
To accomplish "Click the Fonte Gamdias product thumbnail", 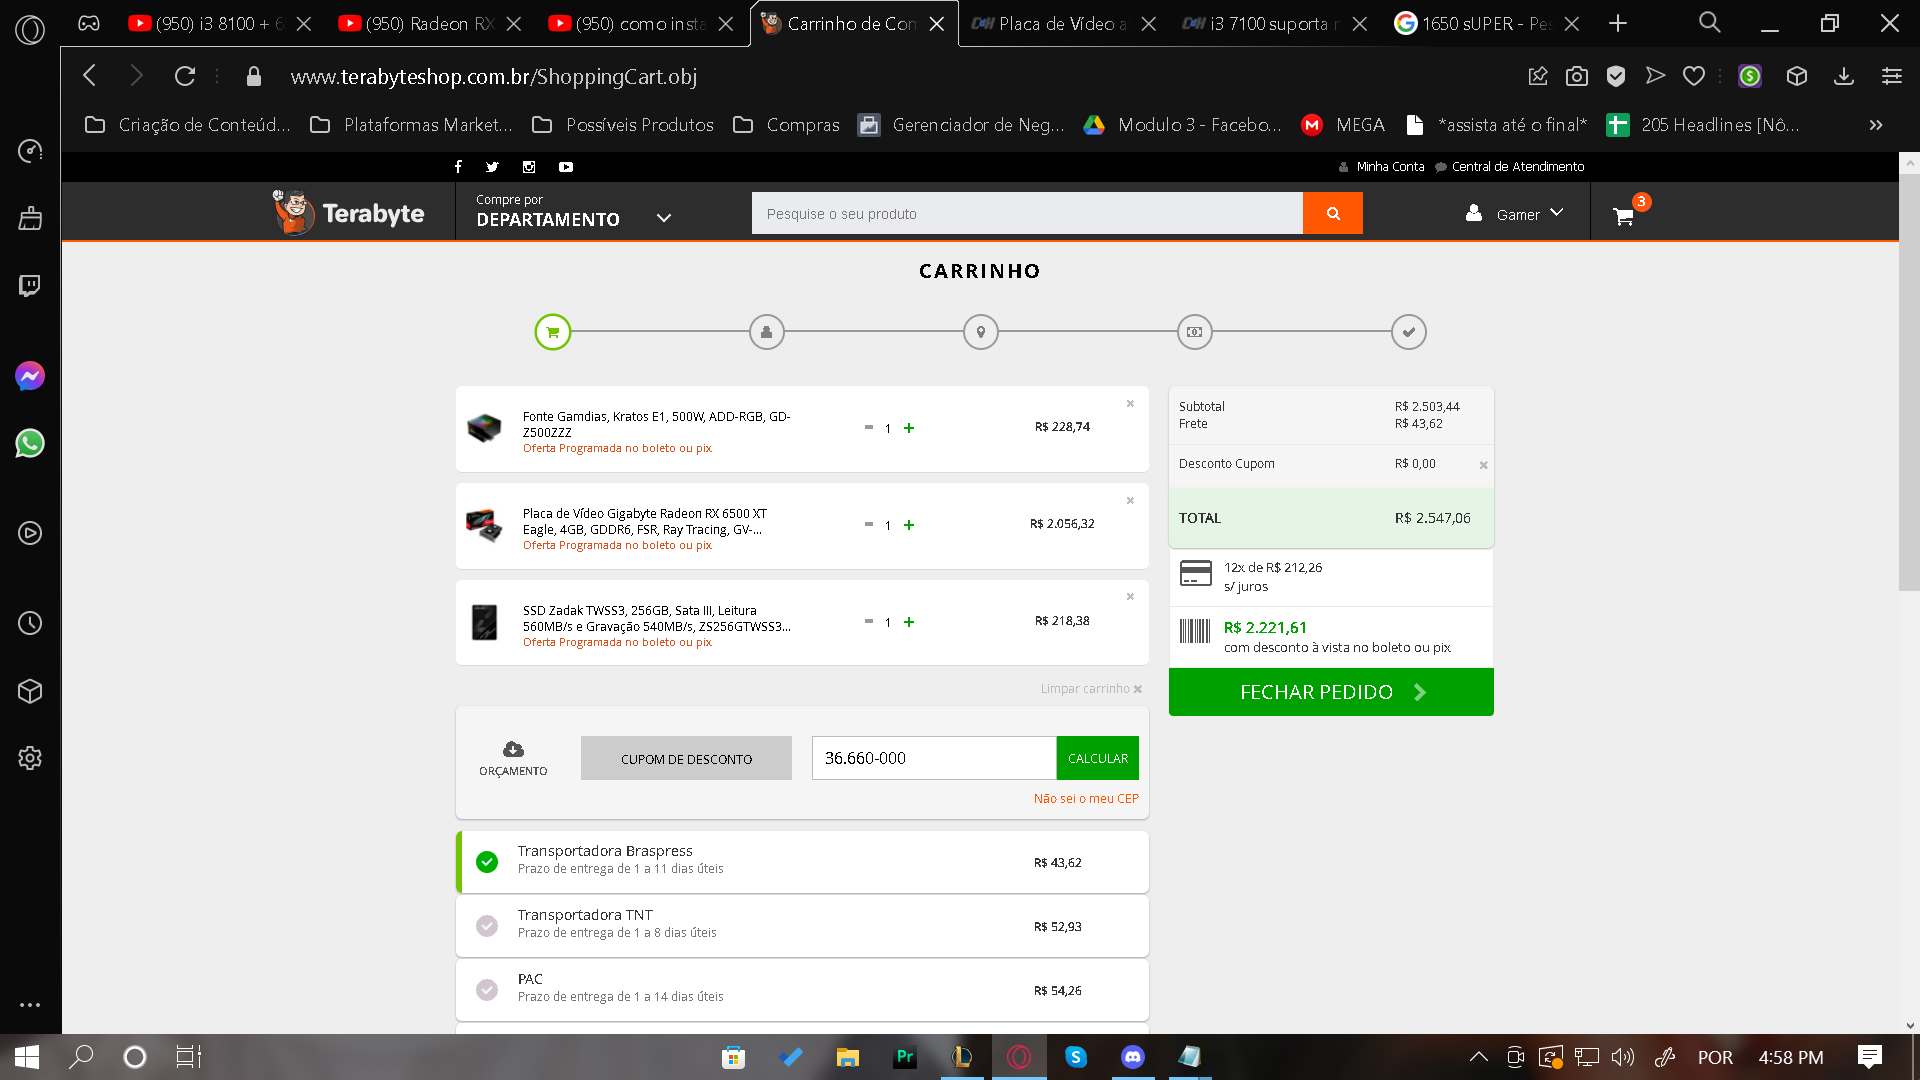I will 485,428.
